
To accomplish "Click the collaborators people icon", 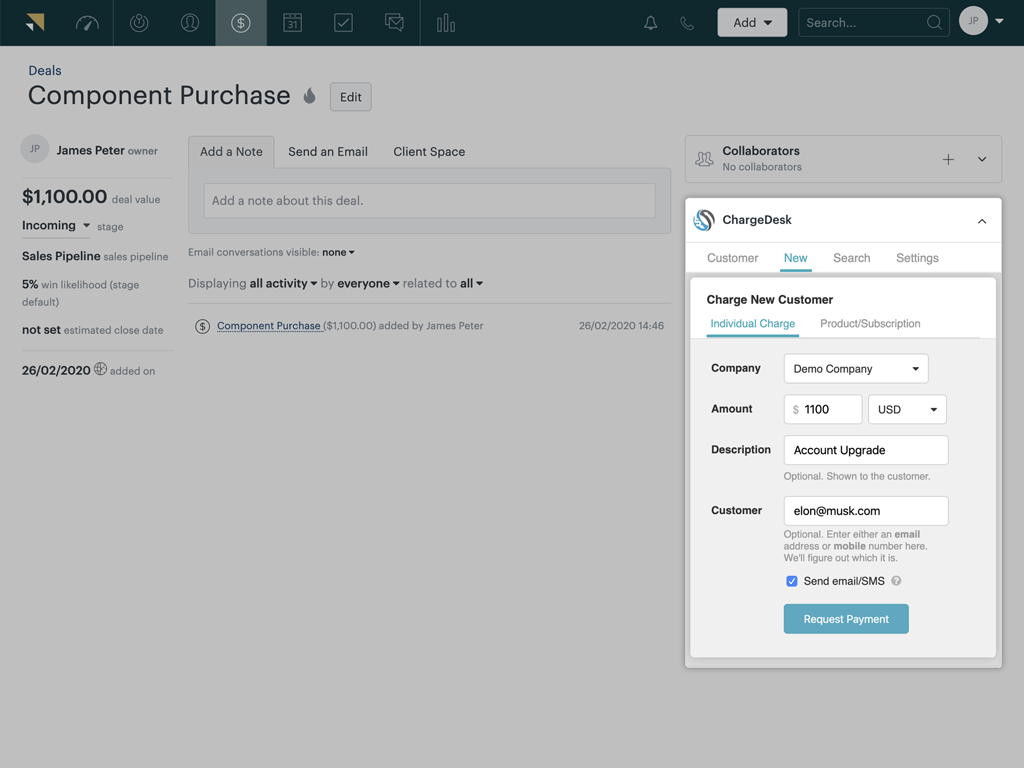I will (704, 159).
